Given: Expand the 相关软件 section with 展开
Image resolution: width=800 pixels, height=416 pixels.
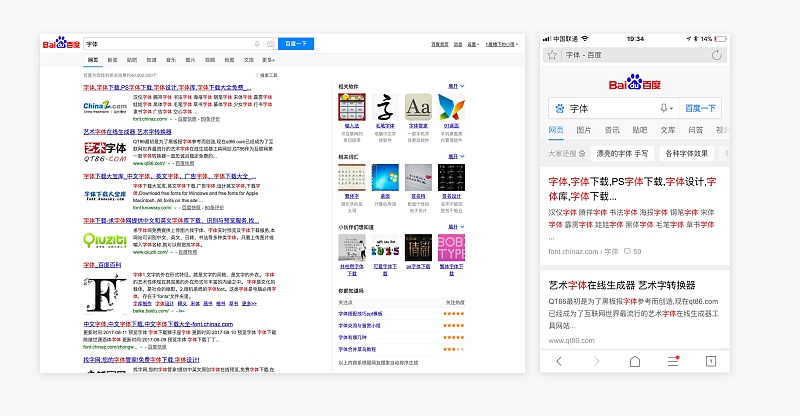Looking at the screenshot, I should (x=456, y=86).
